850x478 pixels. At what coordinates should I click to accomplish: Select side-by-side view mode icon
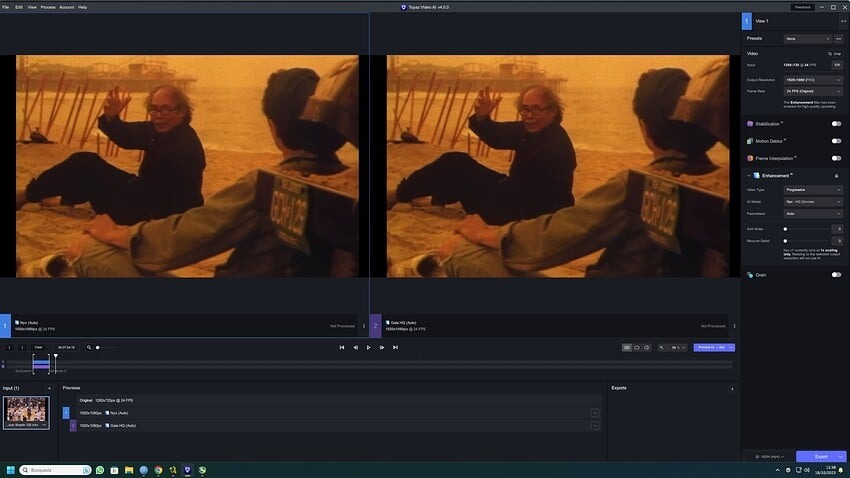point(627,347)
